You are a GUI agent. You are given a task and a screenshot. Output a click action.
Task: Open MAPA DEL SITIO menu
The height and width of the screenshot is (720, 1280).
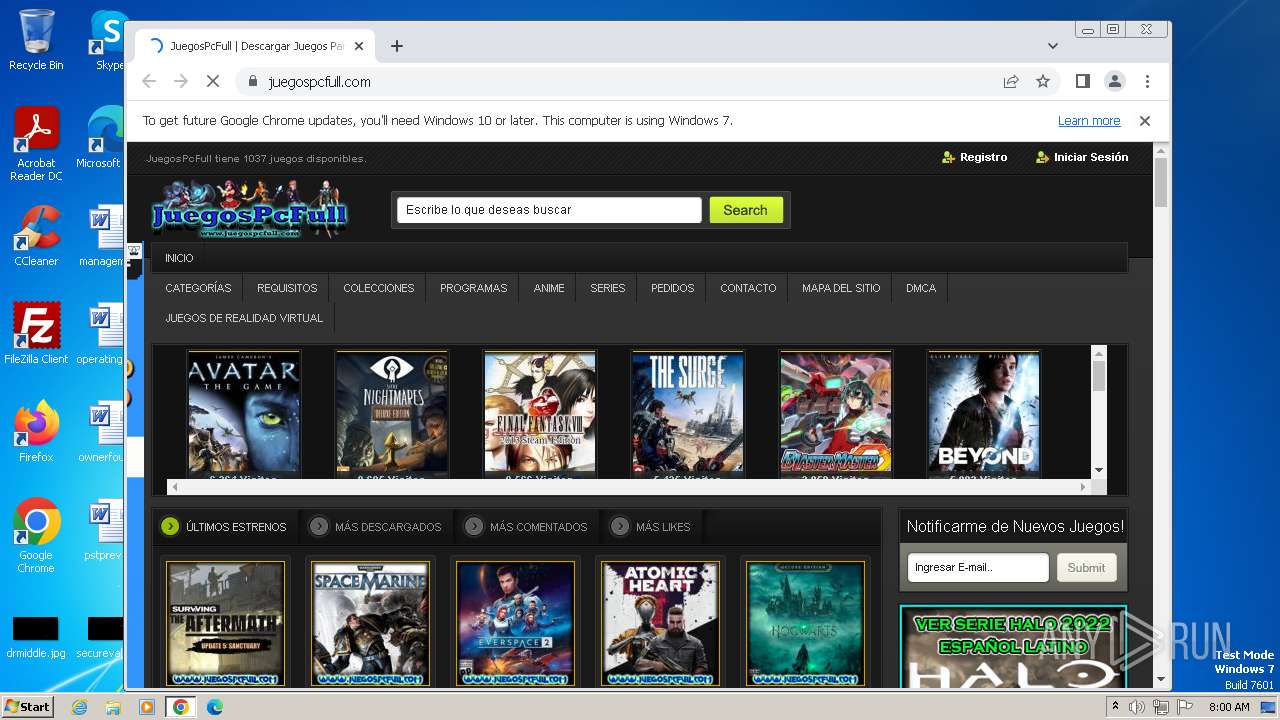[841, 288]
